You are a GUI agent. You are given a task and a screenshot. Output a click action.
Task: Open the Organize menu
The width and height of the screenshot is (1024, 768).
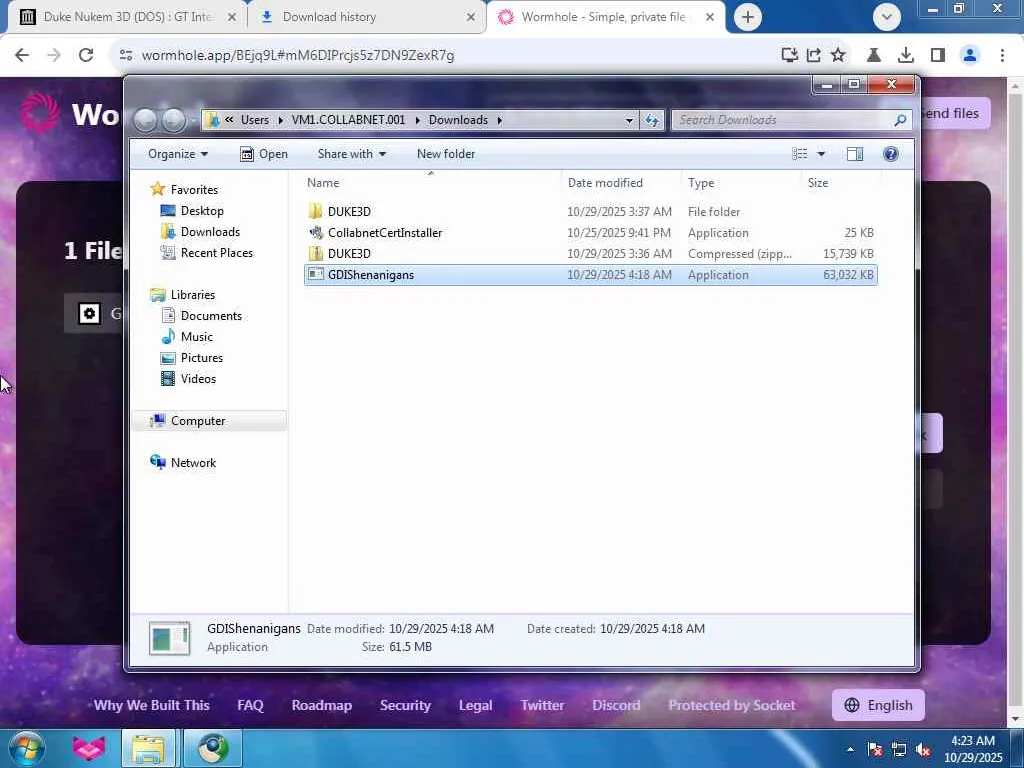click(x=178, y=154)
